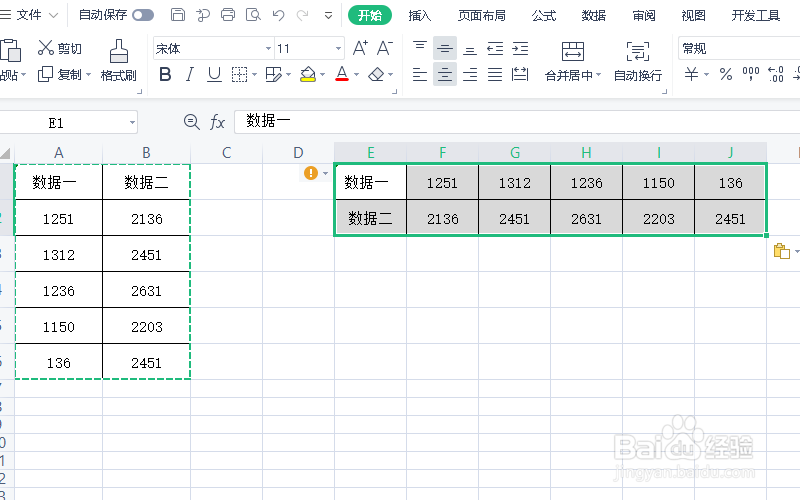Switch to the 插入 tab

(x=419, y=15)
